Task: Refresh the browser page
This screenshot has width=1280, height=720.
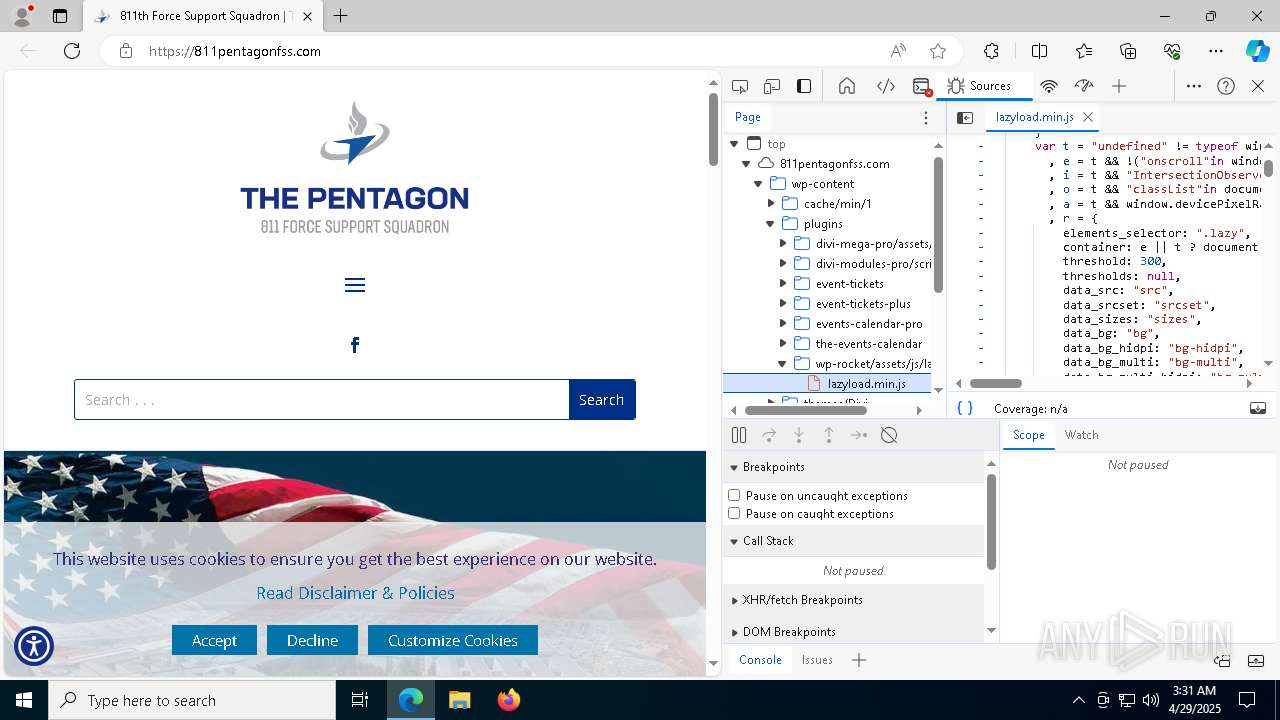Action: point(72,51)
